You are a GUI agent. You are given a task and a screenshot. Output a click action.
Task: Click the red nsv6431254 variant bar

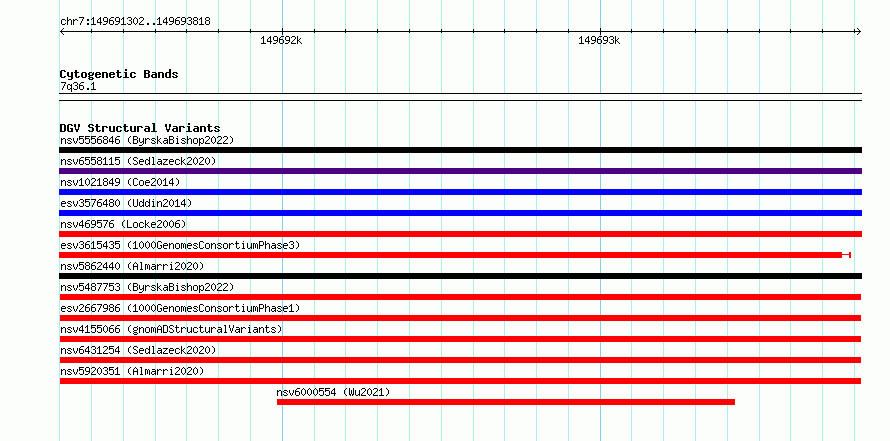click(x=460, y=360)
